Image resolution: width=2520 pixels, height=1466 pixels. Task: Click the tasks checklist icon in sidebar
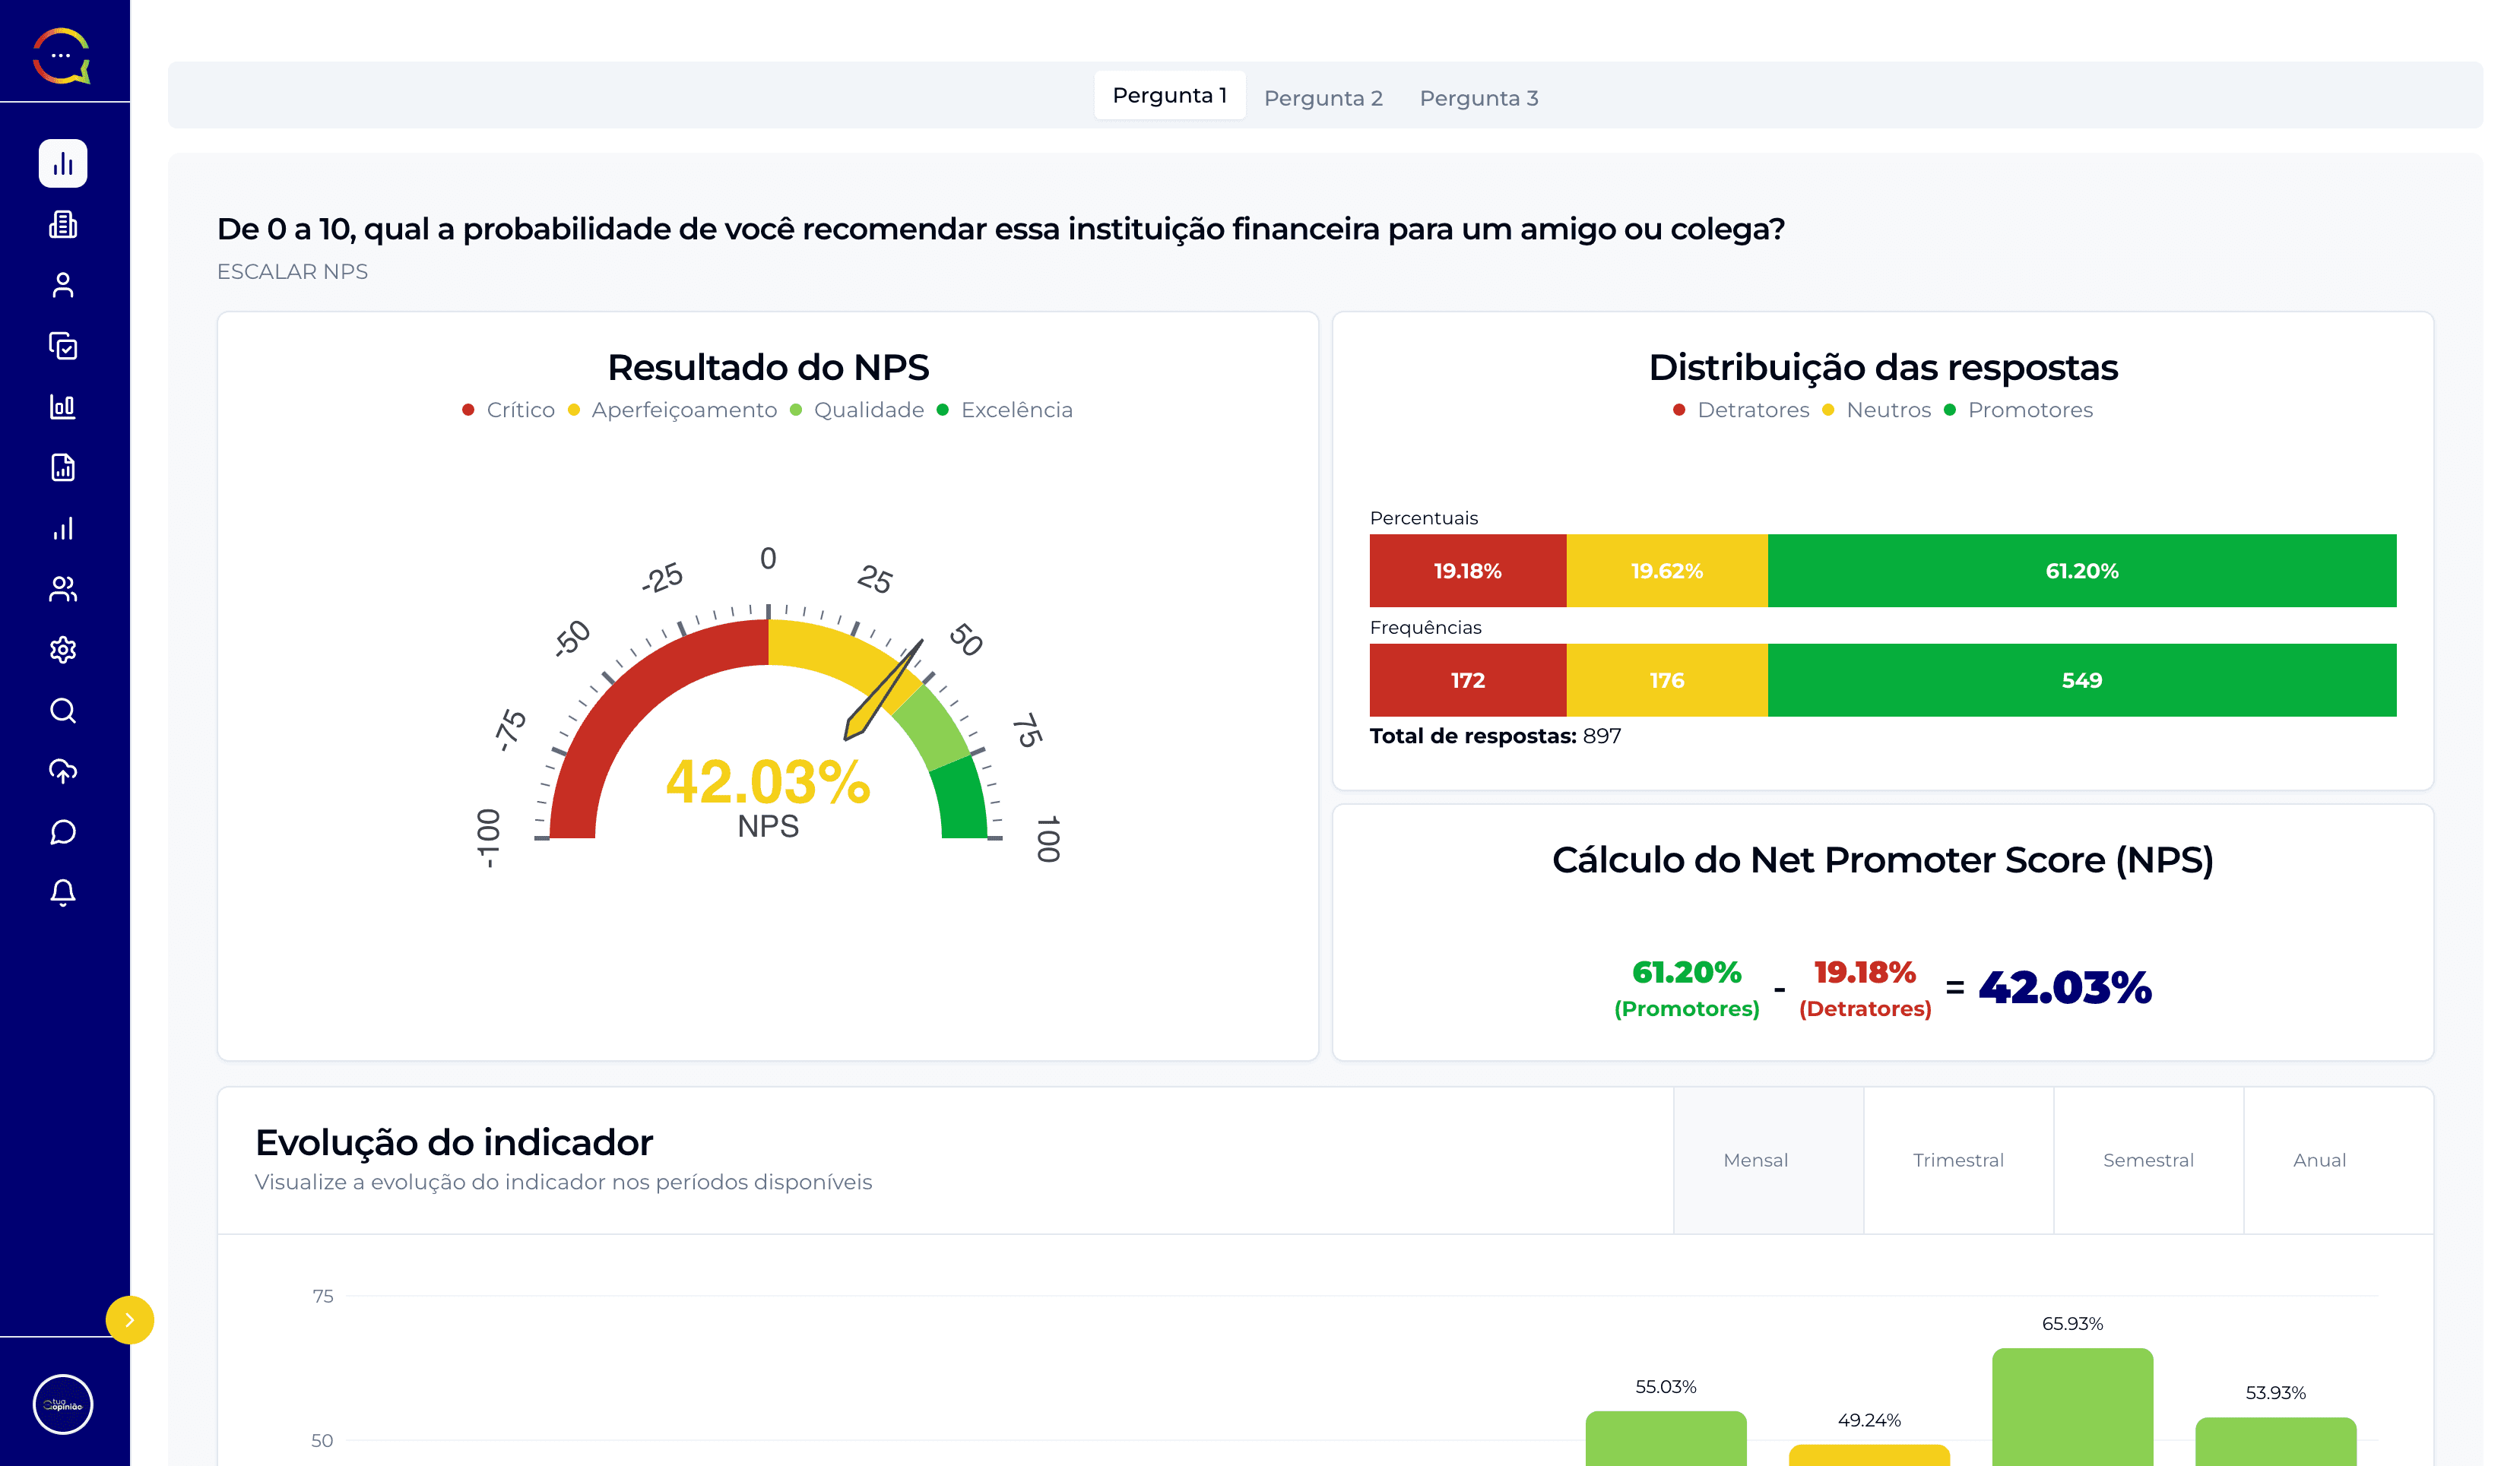(63, 347)
